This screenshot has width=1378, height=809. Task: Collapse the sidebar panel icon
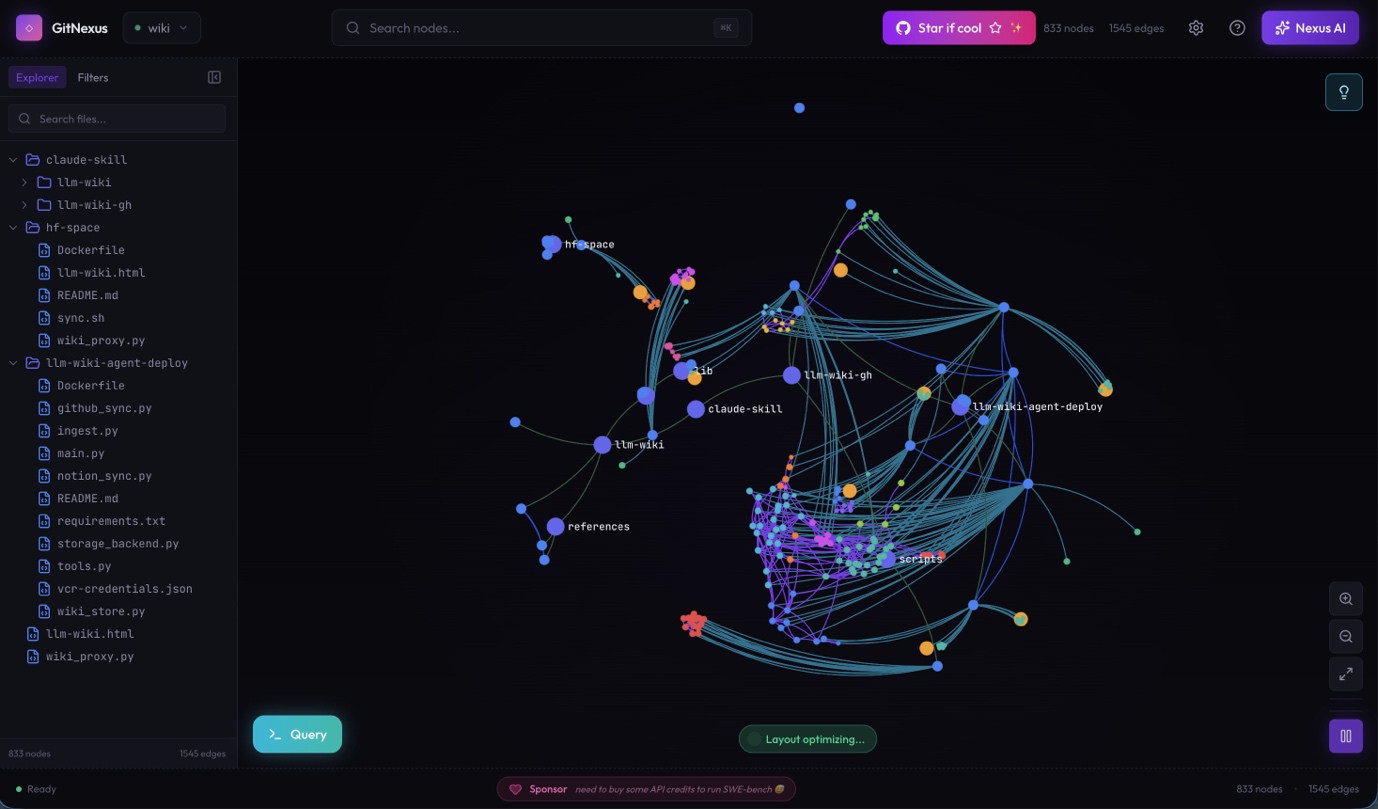click(214, 77)
